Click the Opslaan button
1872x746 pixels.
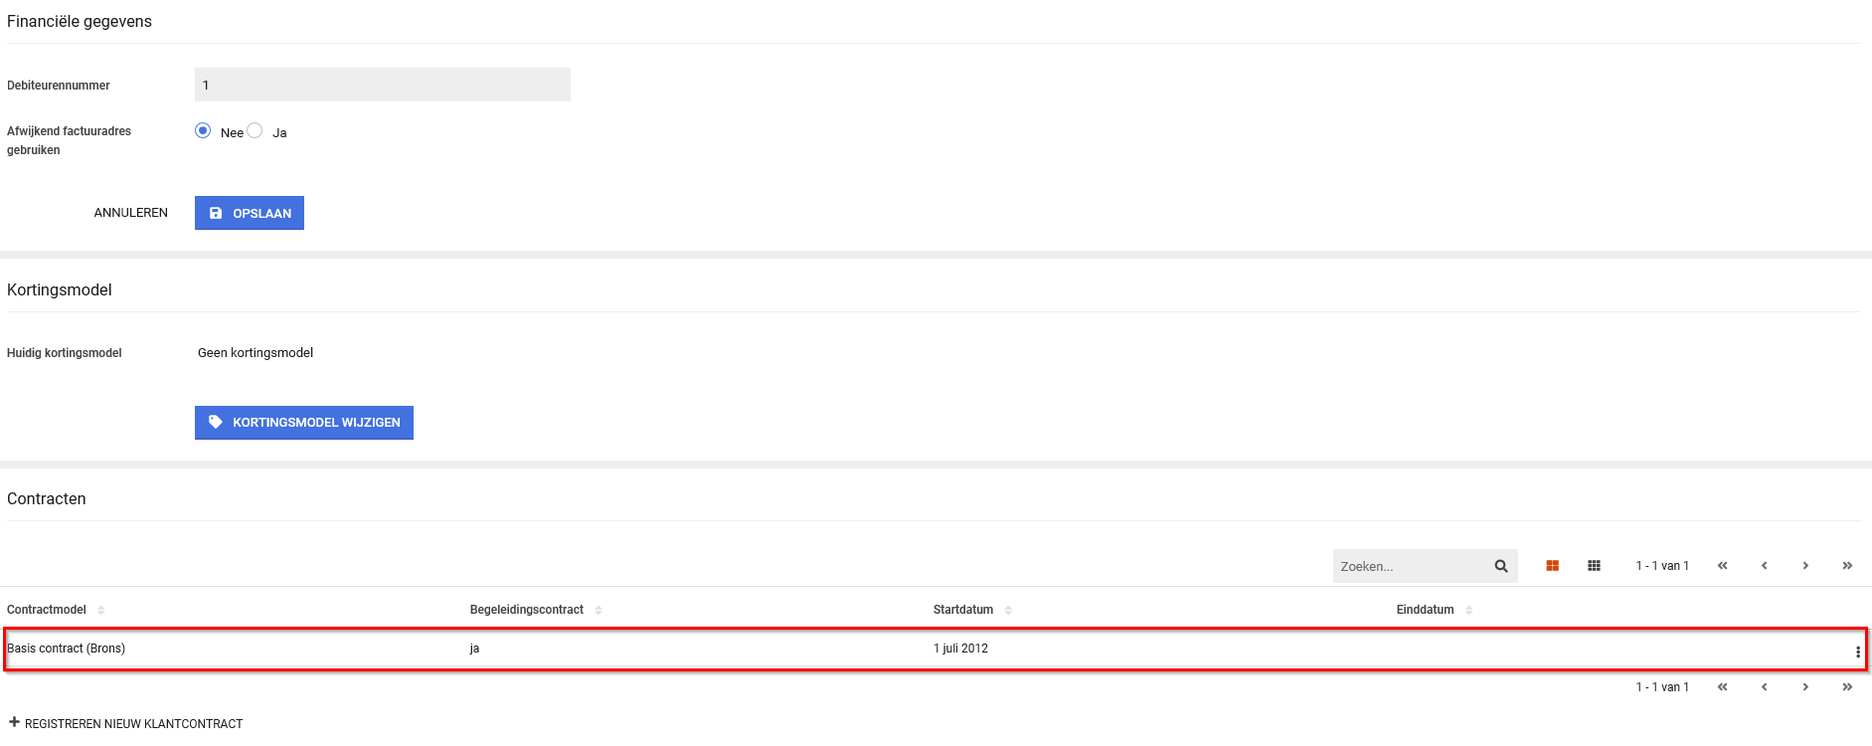pos(249,213)
